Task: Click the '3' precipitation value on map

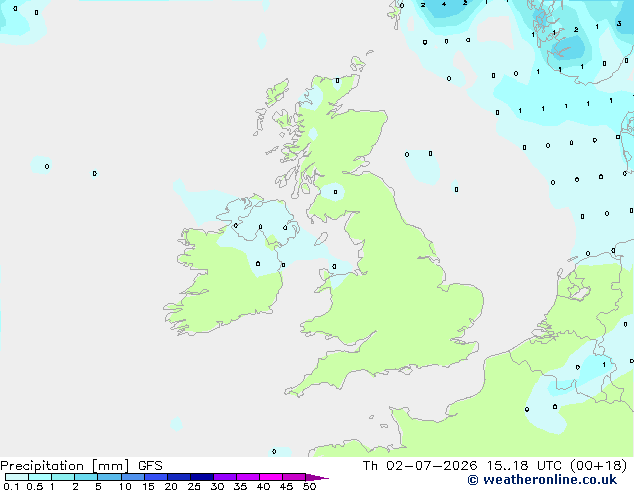Action: pyautogui.click(x=619, y=24)
